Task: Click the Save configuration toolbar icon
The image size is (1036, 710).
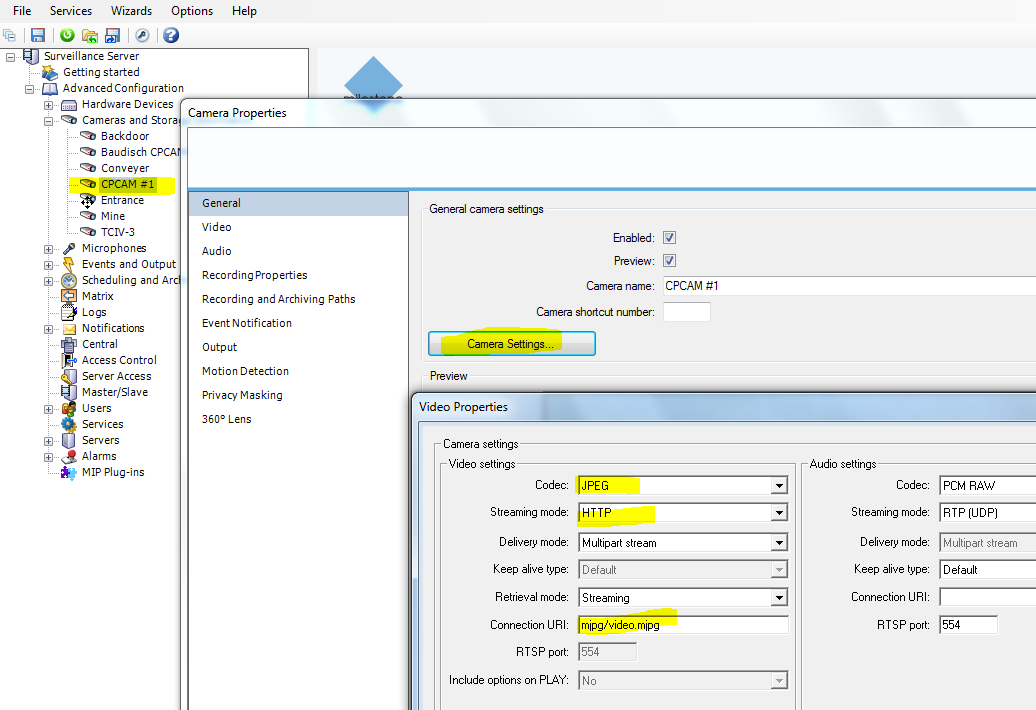Action: pyautogui.click(x=38, y=35)
